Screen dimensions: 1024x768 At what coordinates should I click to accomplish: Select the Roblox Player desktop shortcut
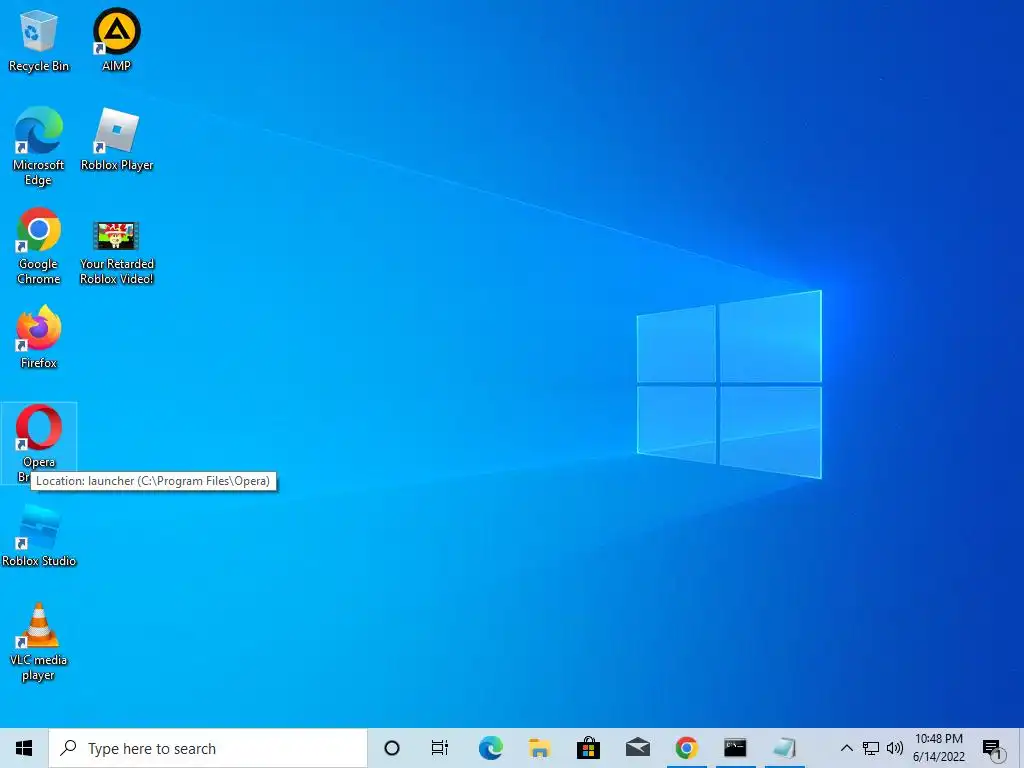pos(117,140)
